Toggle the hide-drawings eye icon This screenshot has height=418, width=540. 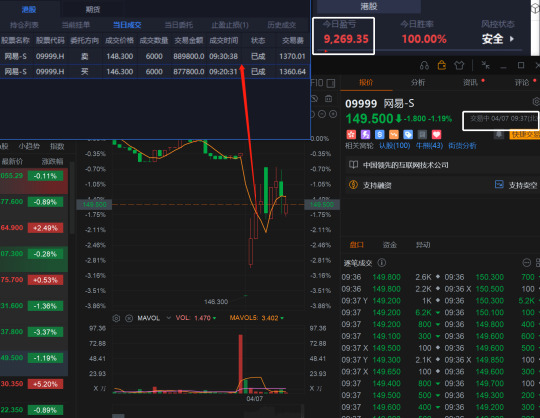coord(314,99)
